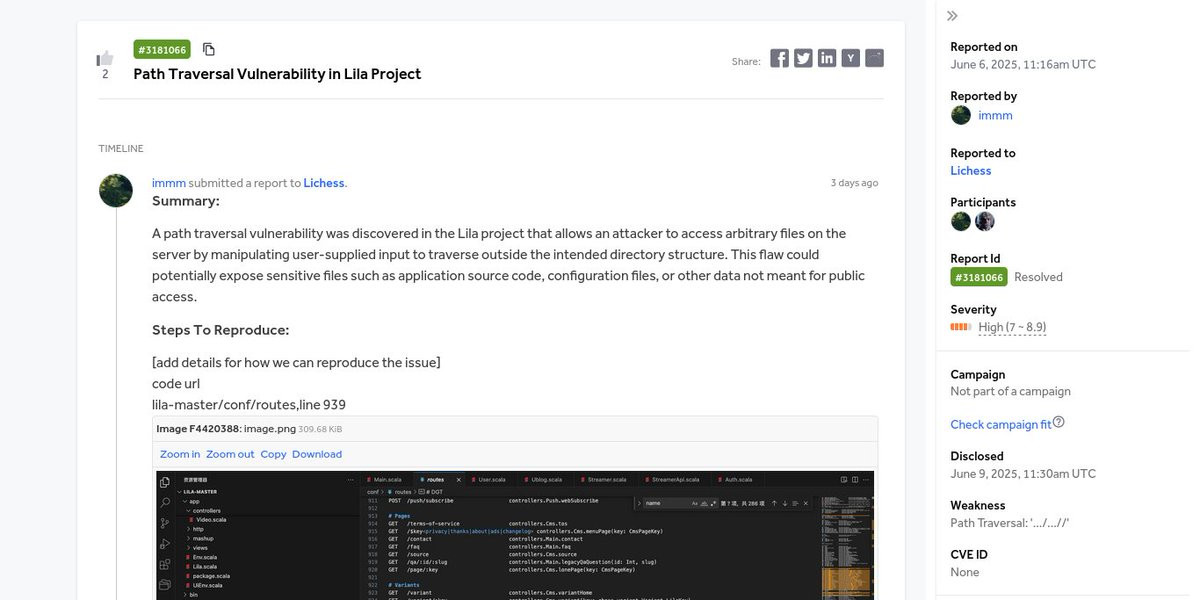Open immm's avatar in the timeline
This screenshot has height=600, width=1200.
coord(116,190)
